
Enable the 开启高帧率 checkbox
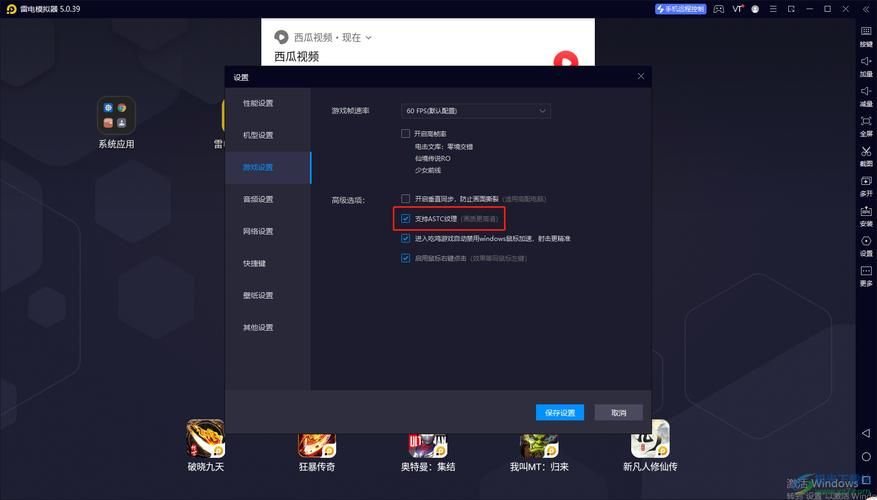(x=406, y=134)
